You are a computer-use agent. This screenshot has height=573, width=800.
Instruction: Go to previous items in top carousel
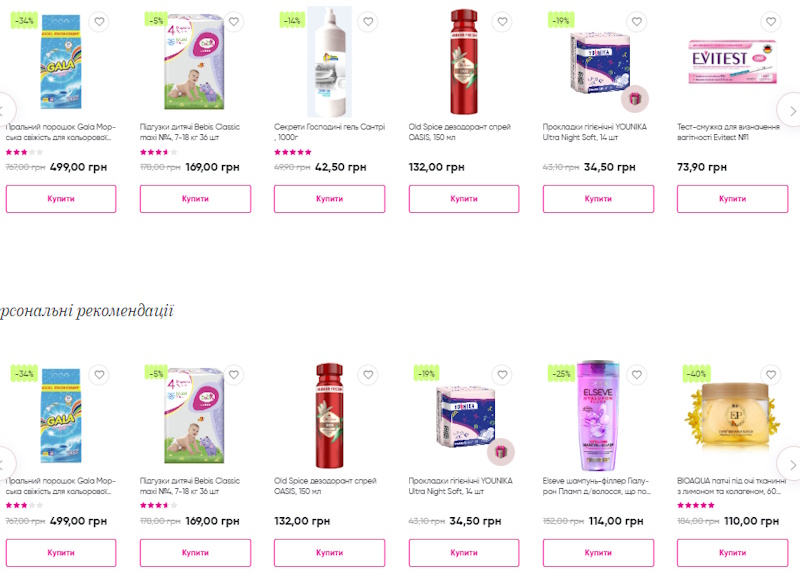(5, 110)
